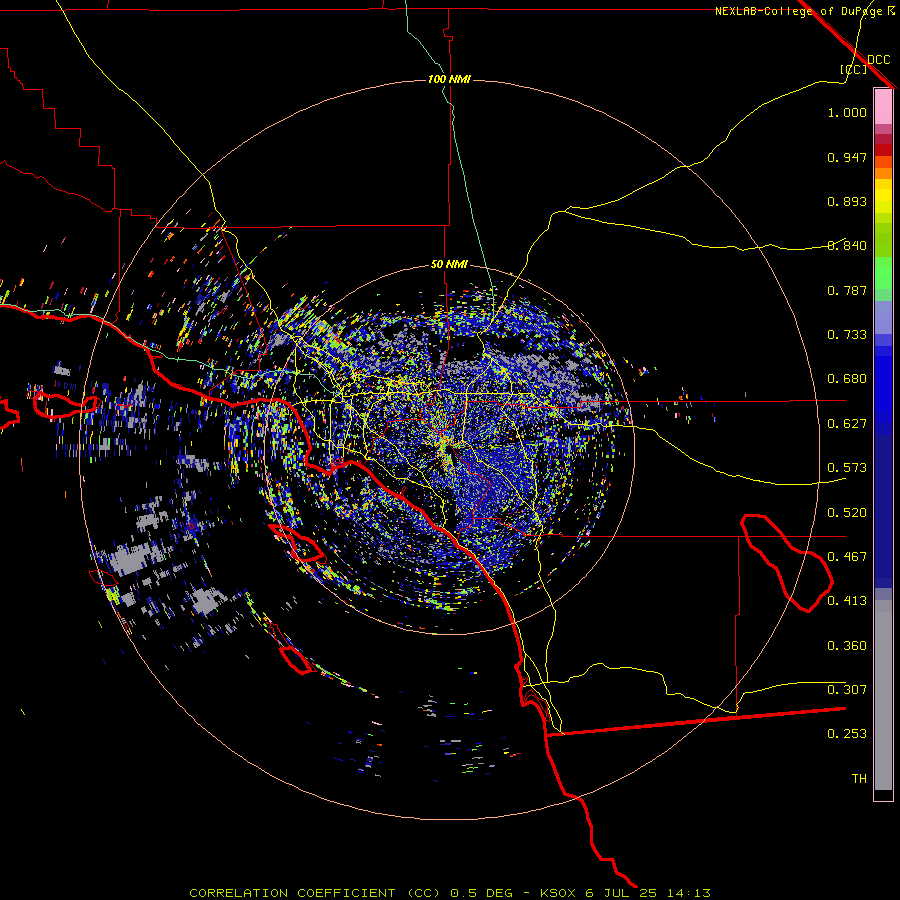Image resolution: width=900 pixels, height=900 pixels.
Task: Click the 0.307 color scale value
Action: 847,690
